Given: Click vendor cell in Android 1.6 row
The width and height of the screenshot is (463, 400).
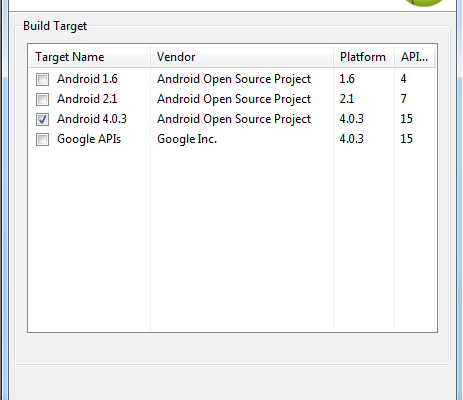Looking at the screenshot, I should [234, 79].
